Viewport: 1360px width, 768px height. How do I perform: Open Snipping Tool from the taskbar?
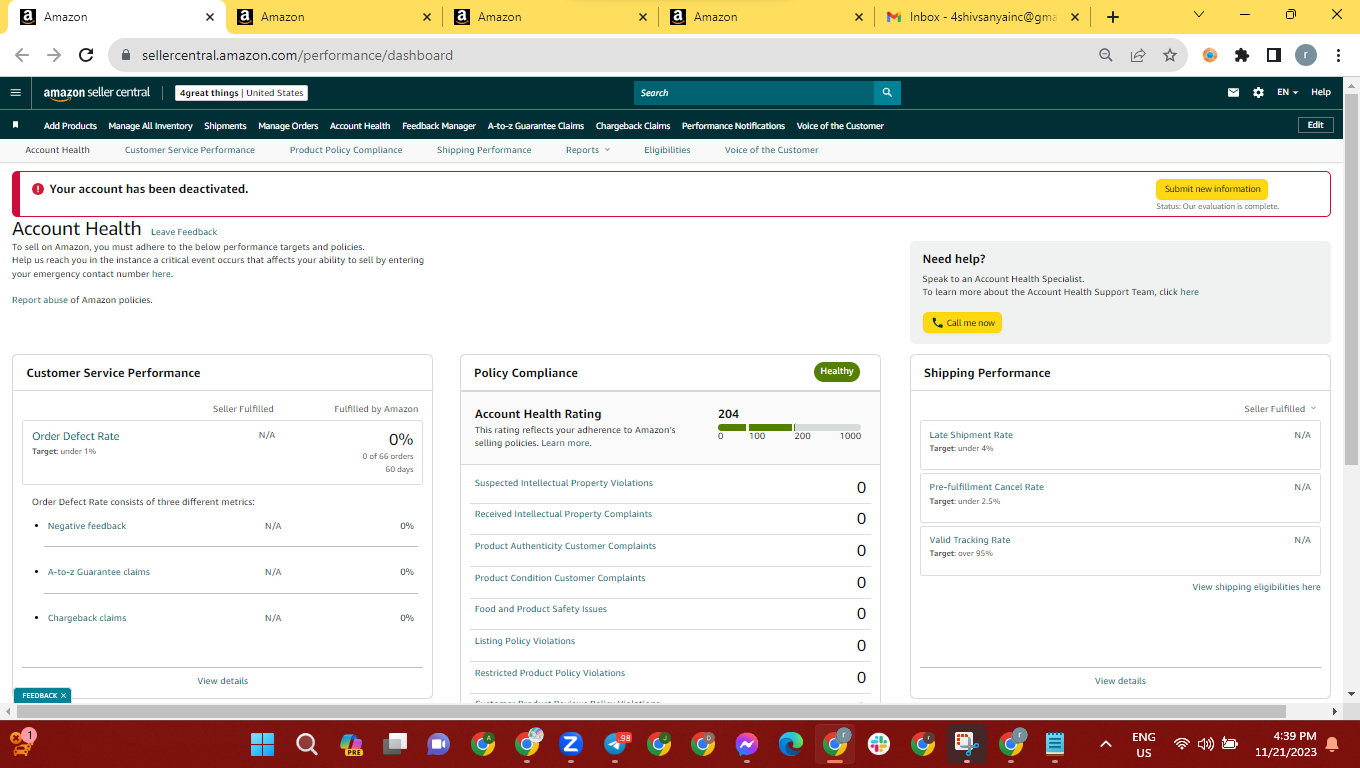pyautogui.click(x=967, y=744)
